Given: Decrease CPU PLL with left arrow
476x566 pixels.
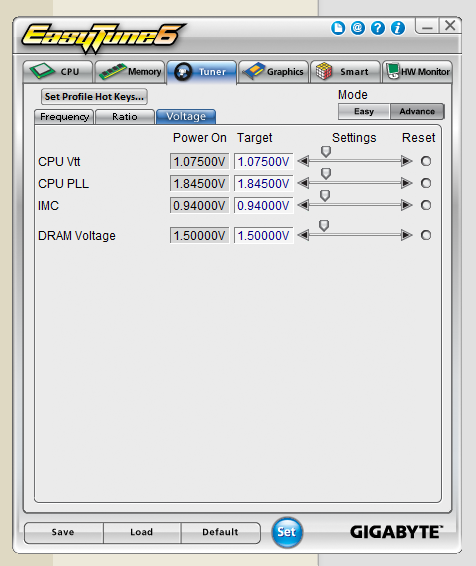Looking at the screenshot, I should 303,183.
